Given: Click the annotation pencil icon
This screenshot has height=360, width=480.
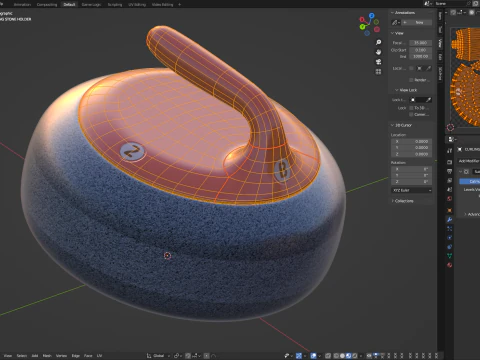Looking at the screenshot, I should click(x=395, y=22).
